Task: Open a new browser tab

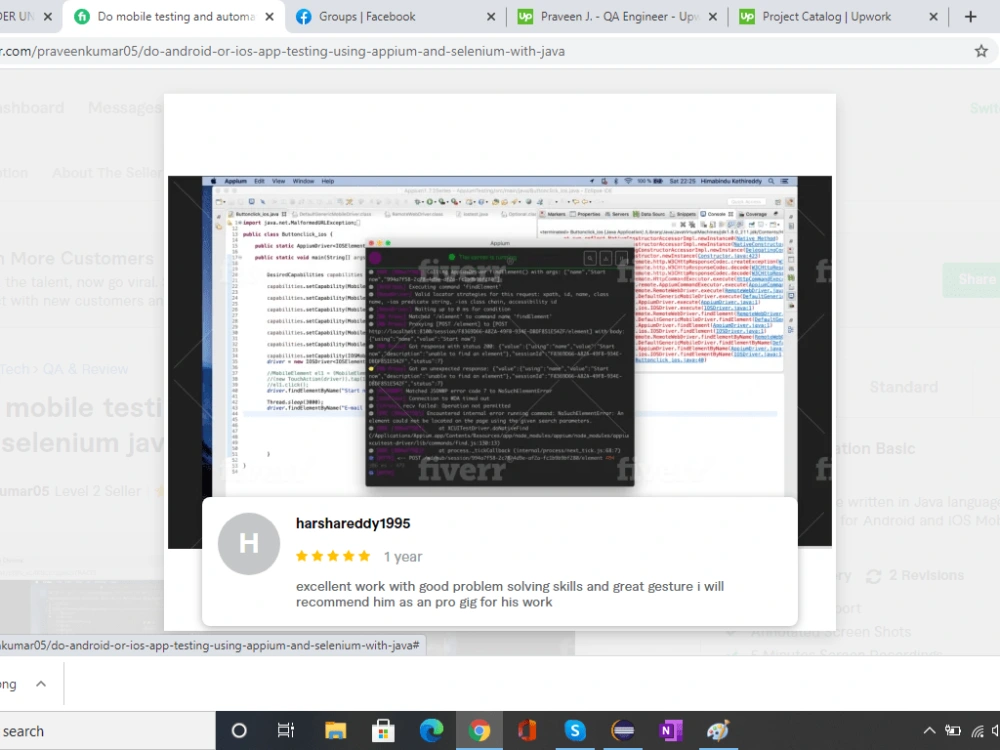Action: pyautogui.click(x=971, y=17)
